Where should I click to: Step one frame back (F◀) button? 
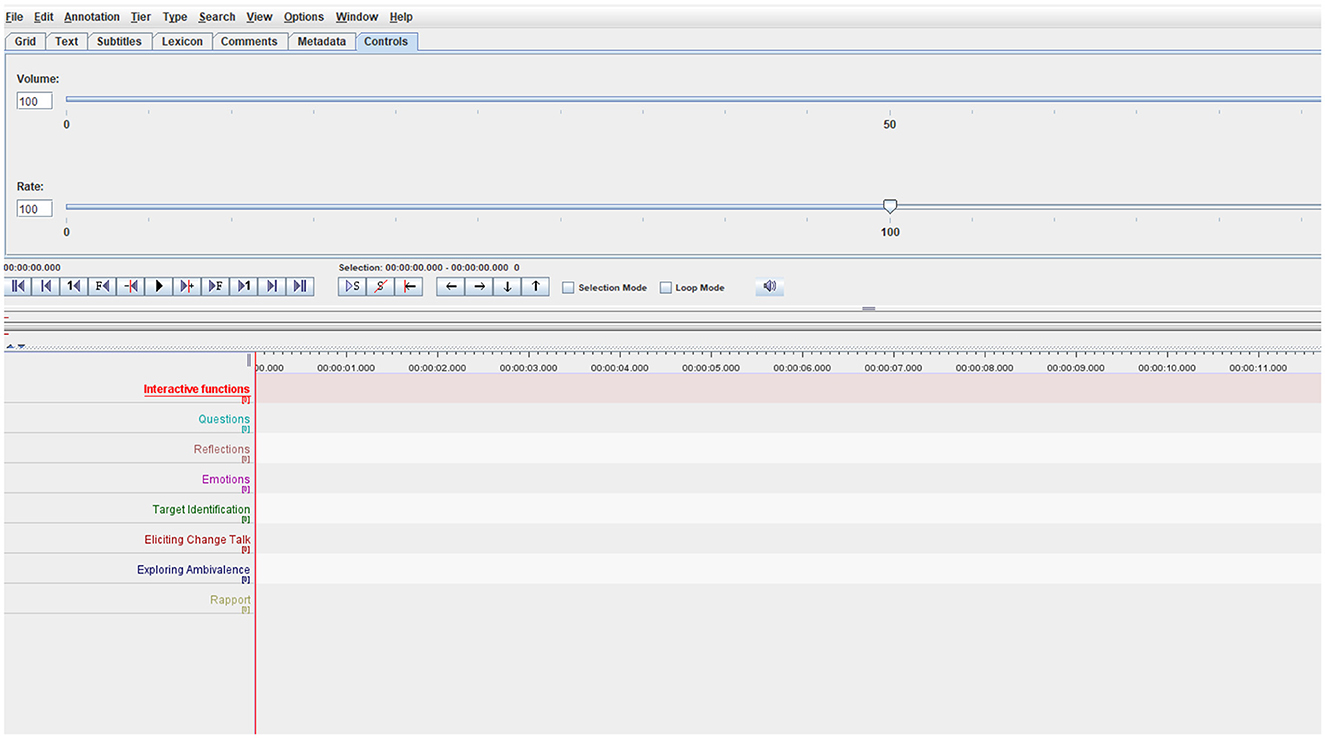pos(102,287)
